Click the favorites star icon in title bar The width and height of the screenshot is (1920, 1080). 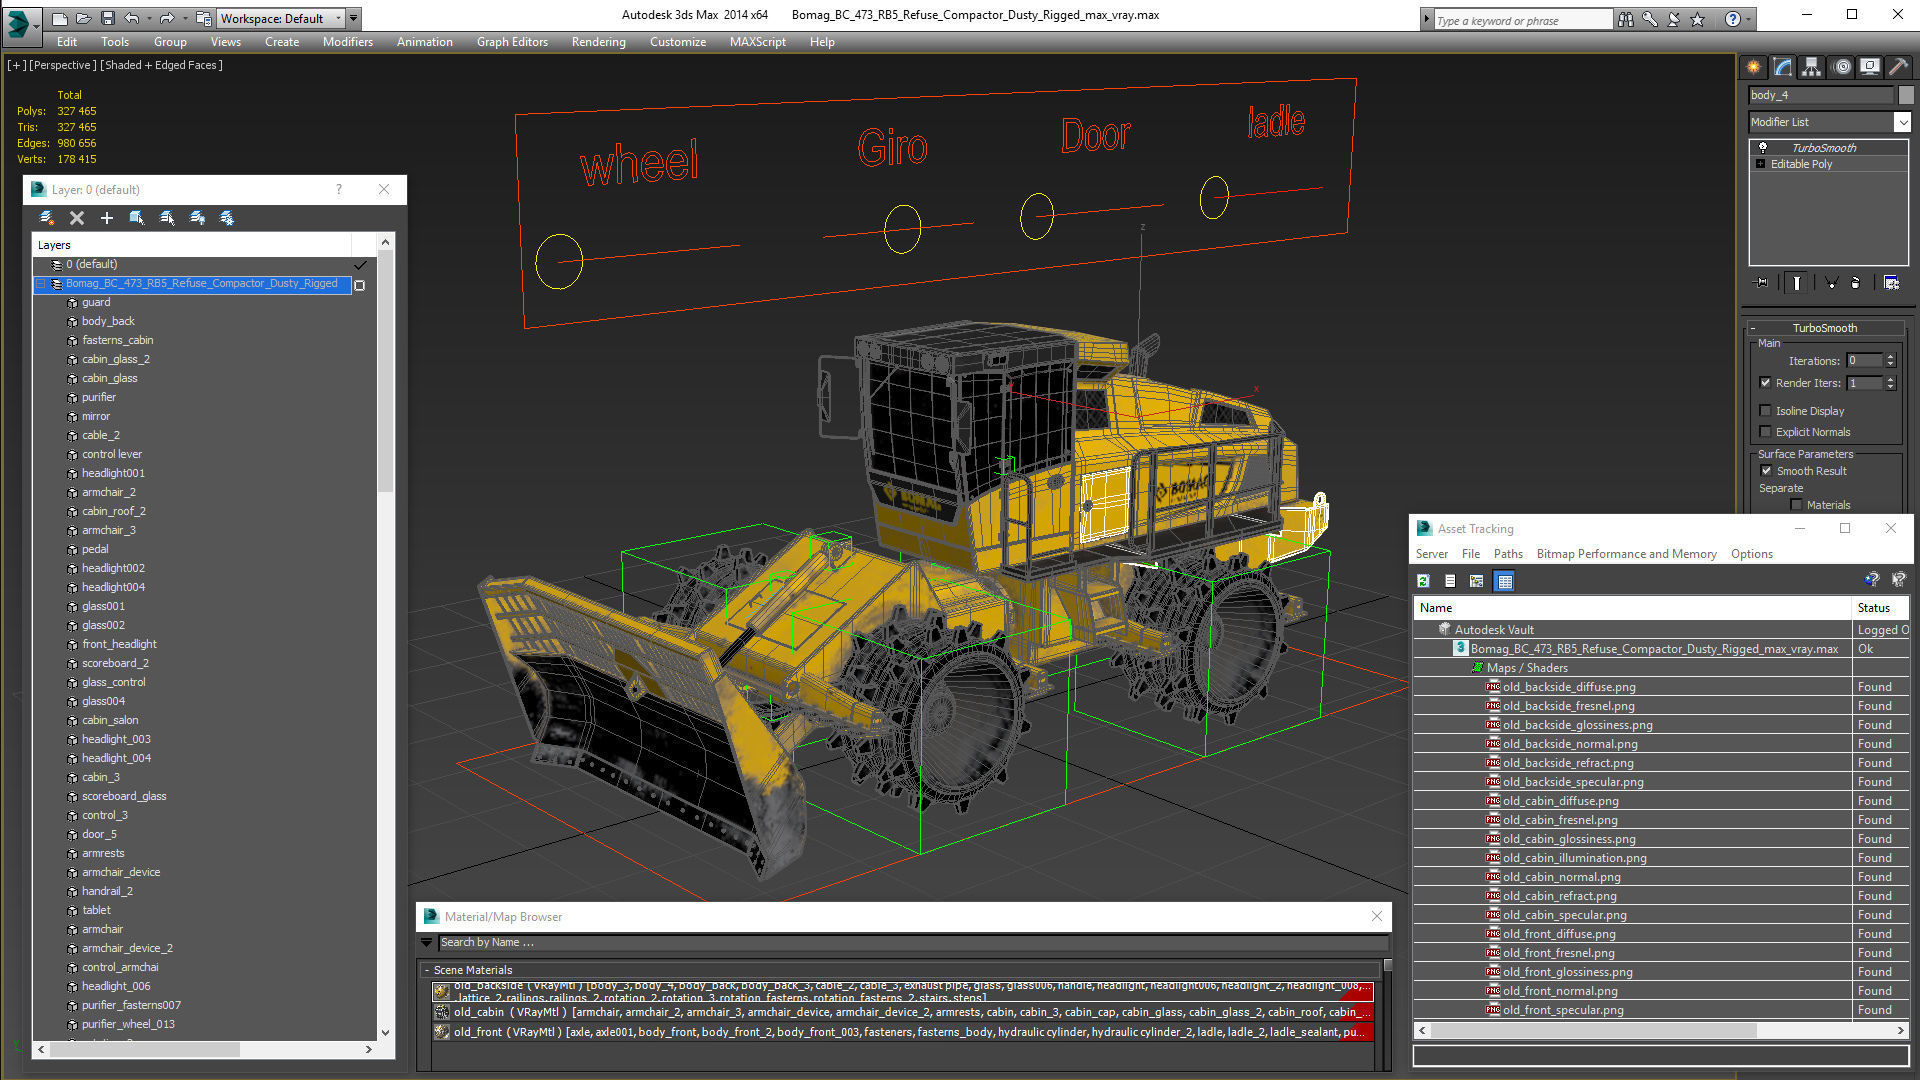click(1697, 19)
